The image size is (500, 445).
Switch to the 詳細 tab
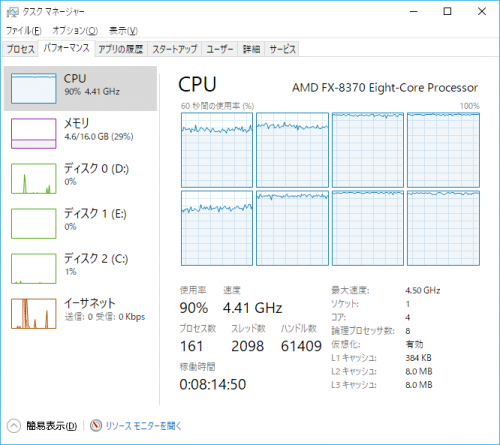point(251,49)
